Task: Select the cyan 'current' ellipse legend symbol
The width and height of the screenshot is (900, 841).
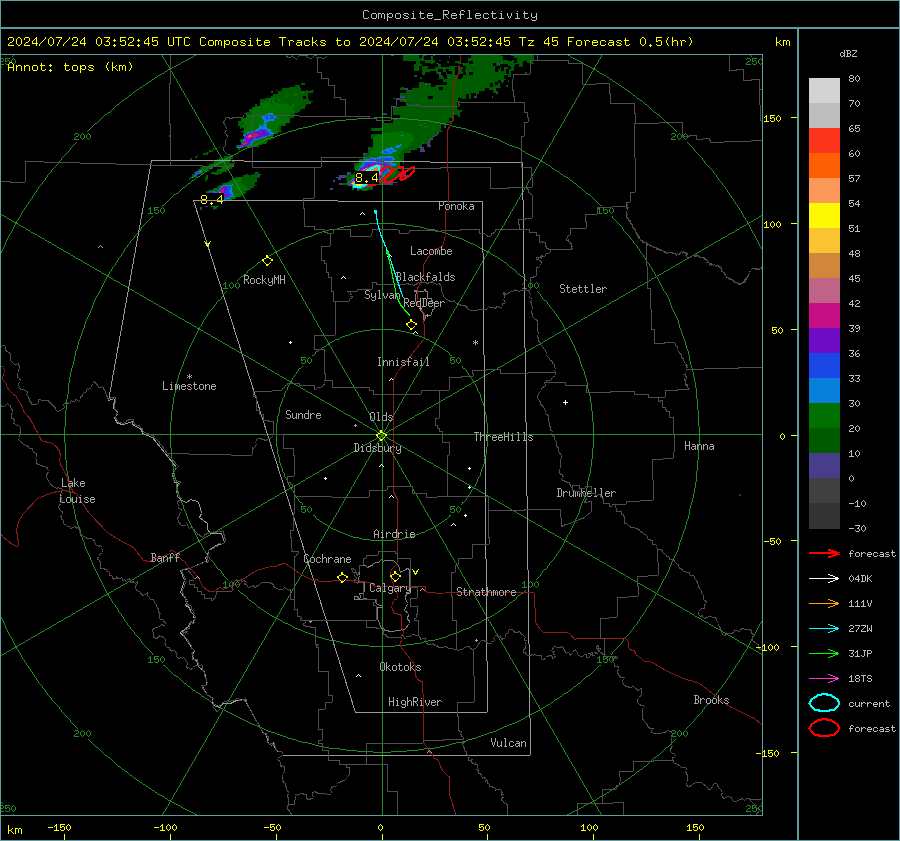Action: [x=824, y=703]
